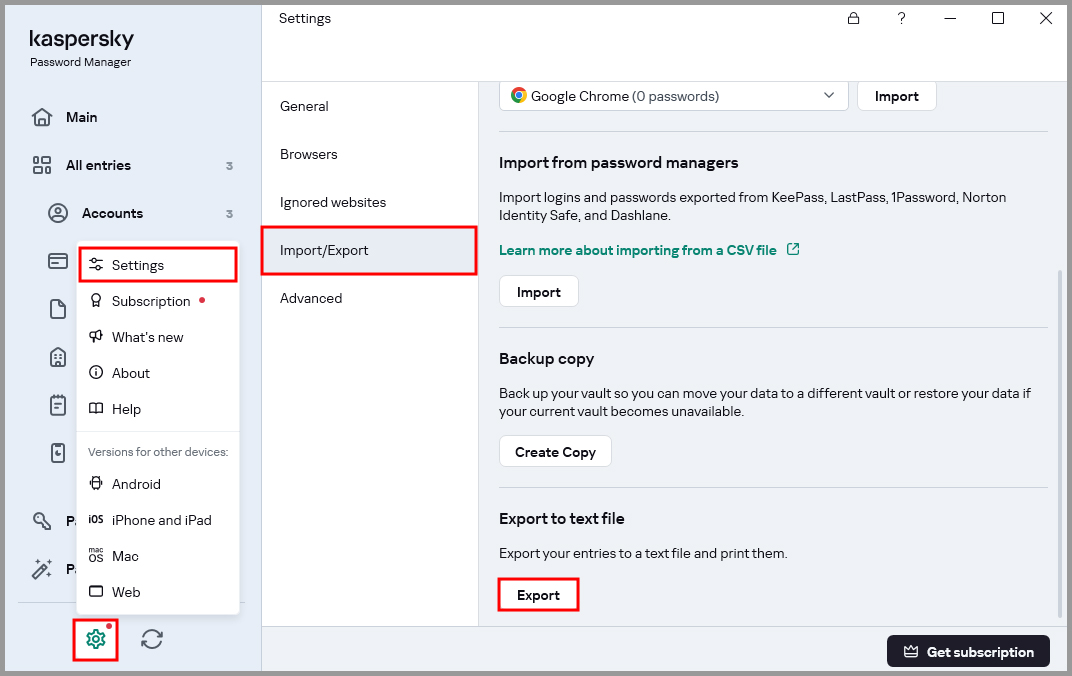Image resolution: width=1072 pixels, height=676 pixels.
Task: Click crown icon on Get subscription
Action: tap(911, 651)
